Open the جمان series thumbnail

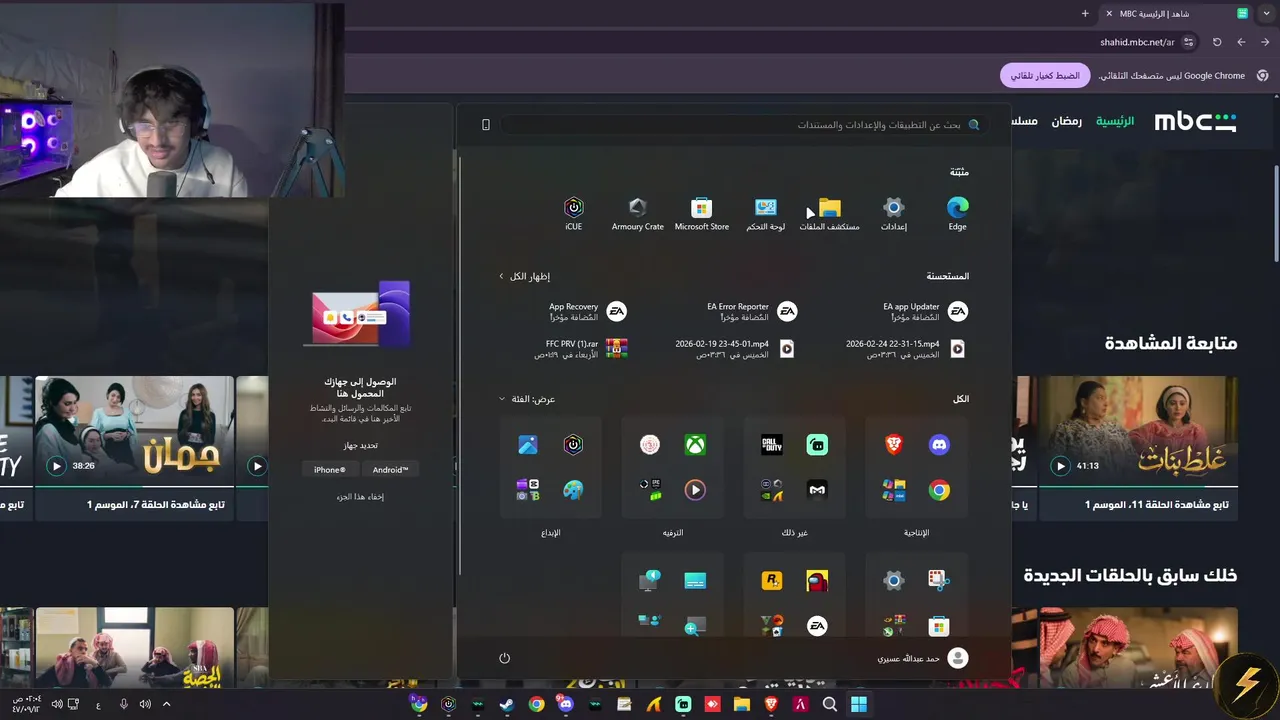tap(135, 432)
